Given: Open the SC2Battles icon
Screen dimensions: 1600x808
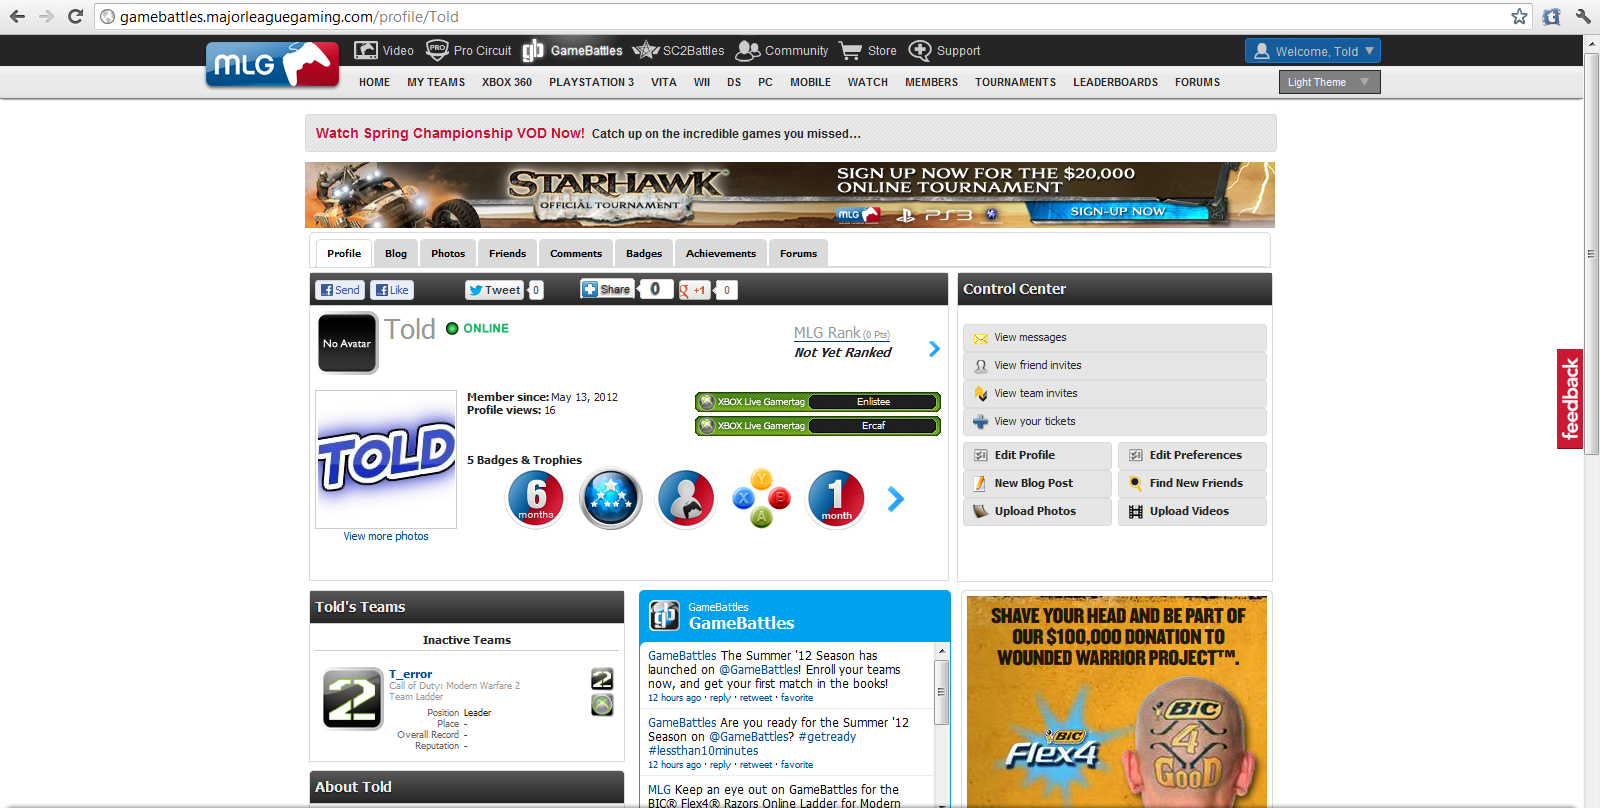Looking at the screenshot, I should point(645,50).
